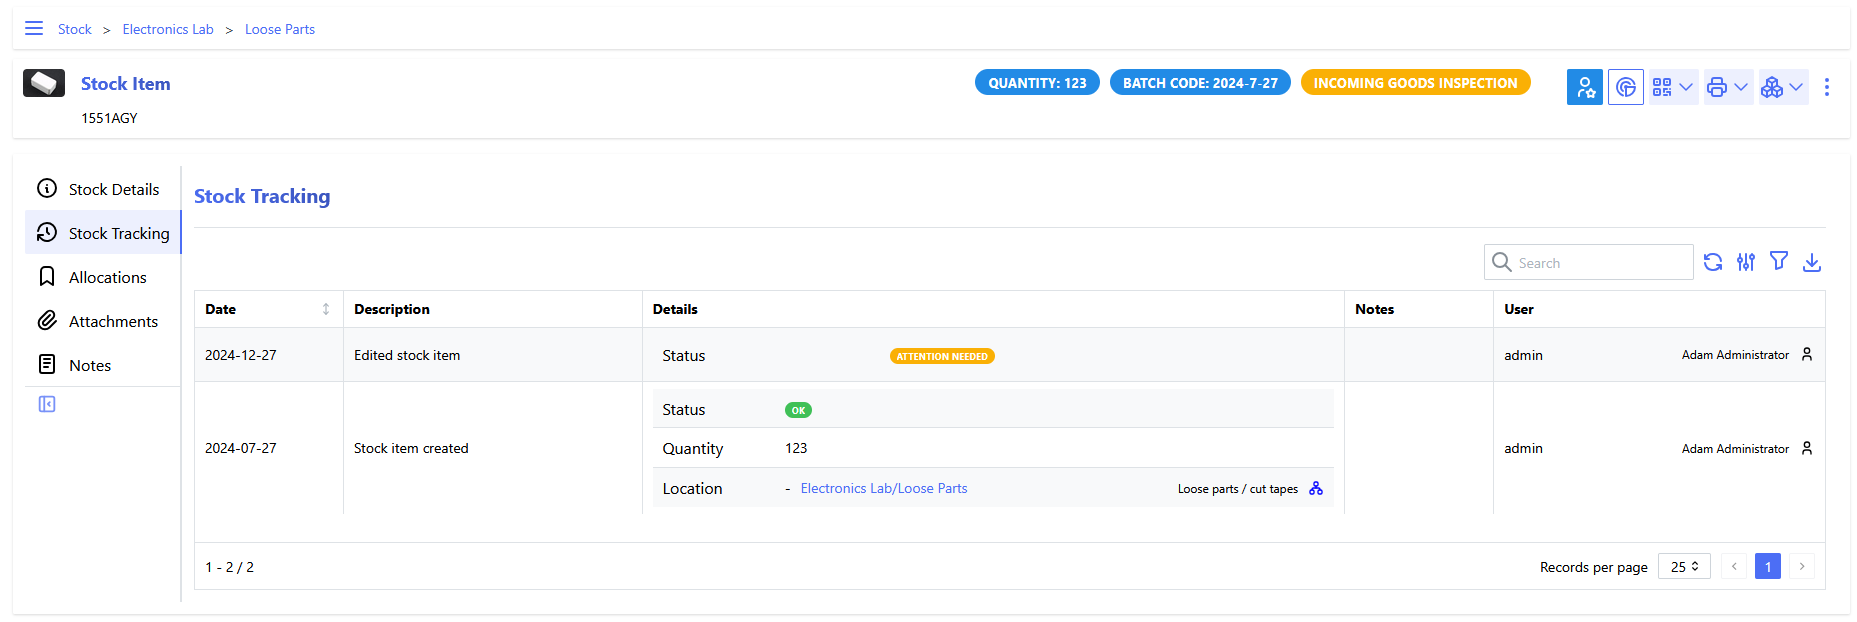Go to Stock breadcrumb link
This screenshot has height=622, width=1857.
pyautogui.click(x=75, y=29)
